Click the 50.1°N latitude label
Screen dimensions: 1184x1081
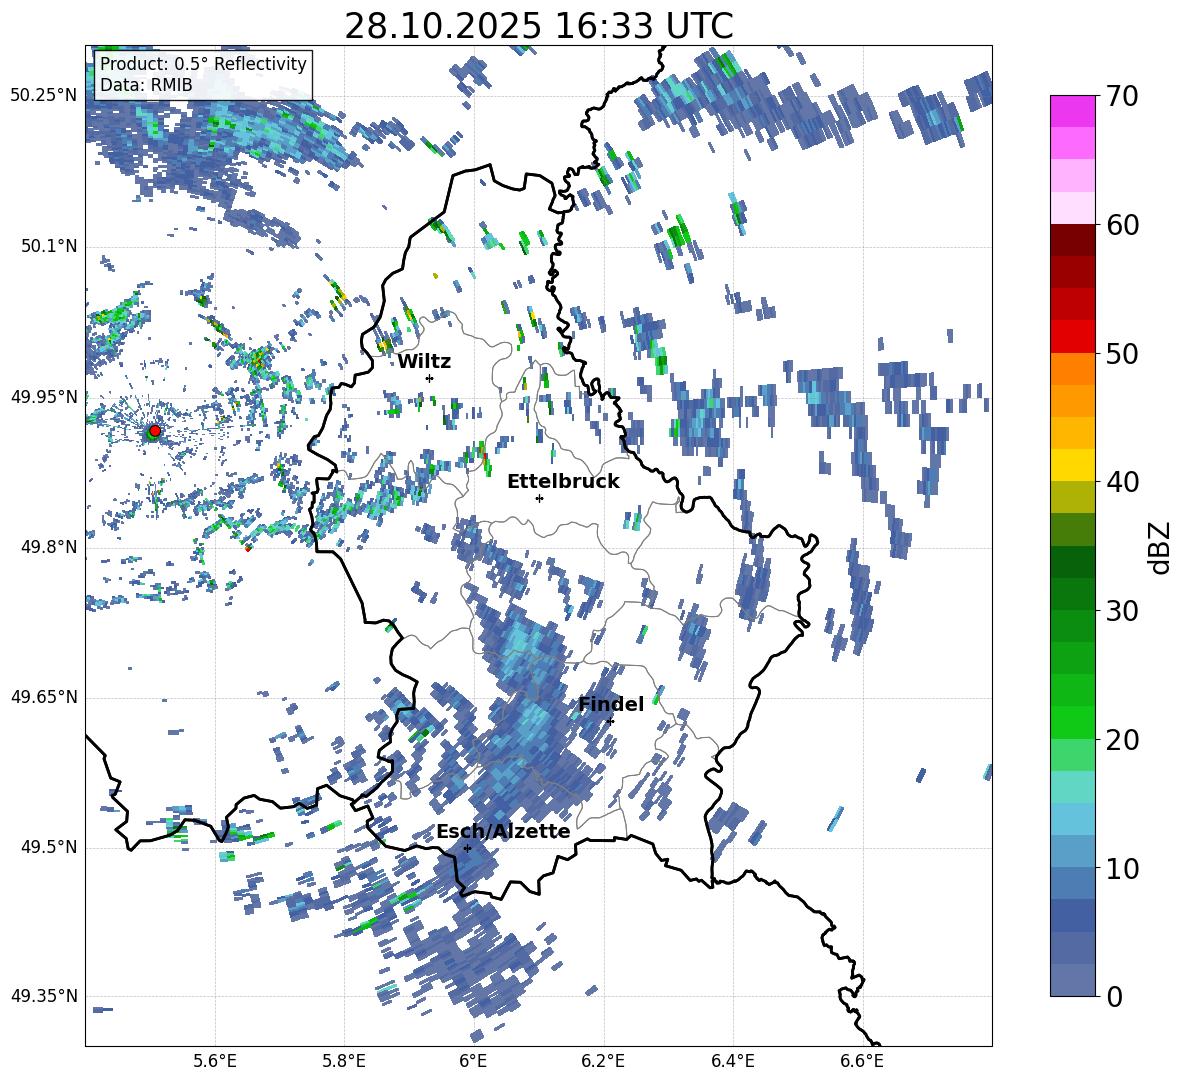(x=49, y=247)
